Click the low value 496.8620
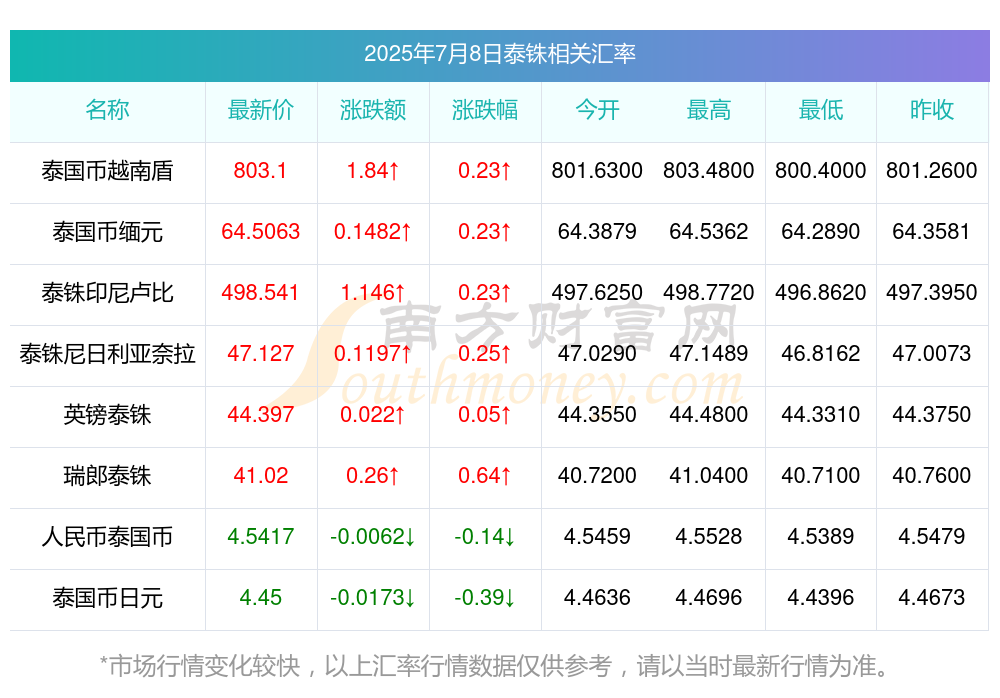Image resolution: width=1000 pixels, height=698 pixels. tap(821, 292)
